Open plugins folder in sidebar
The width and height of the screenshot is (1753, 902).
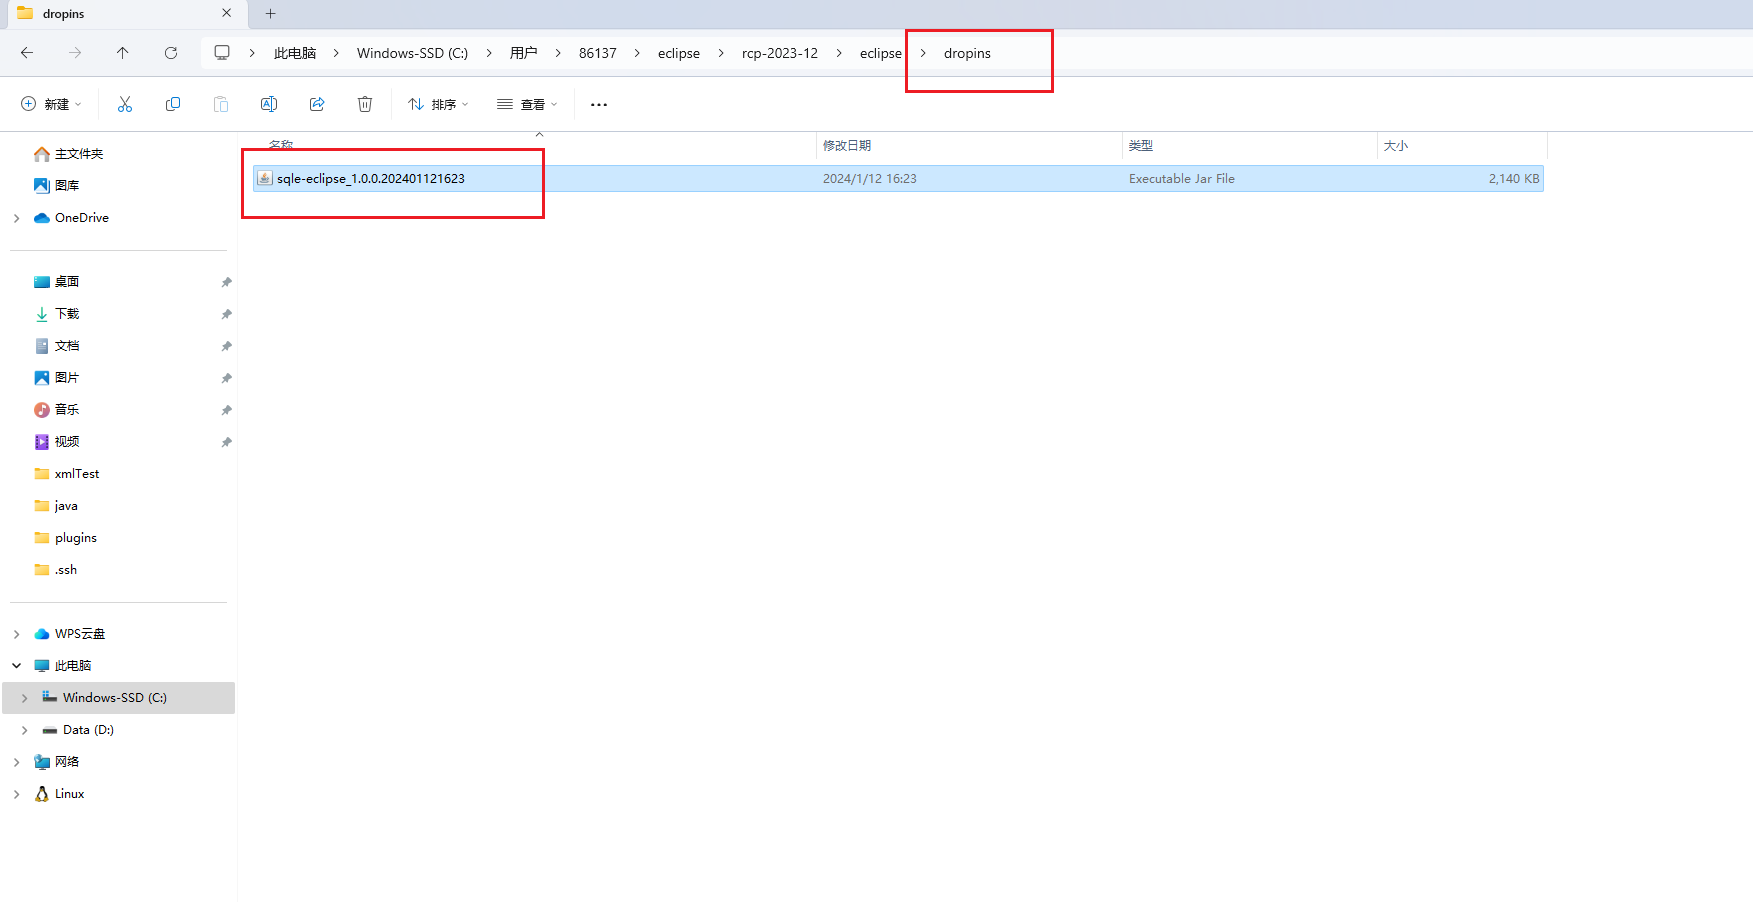pos(76,538)
